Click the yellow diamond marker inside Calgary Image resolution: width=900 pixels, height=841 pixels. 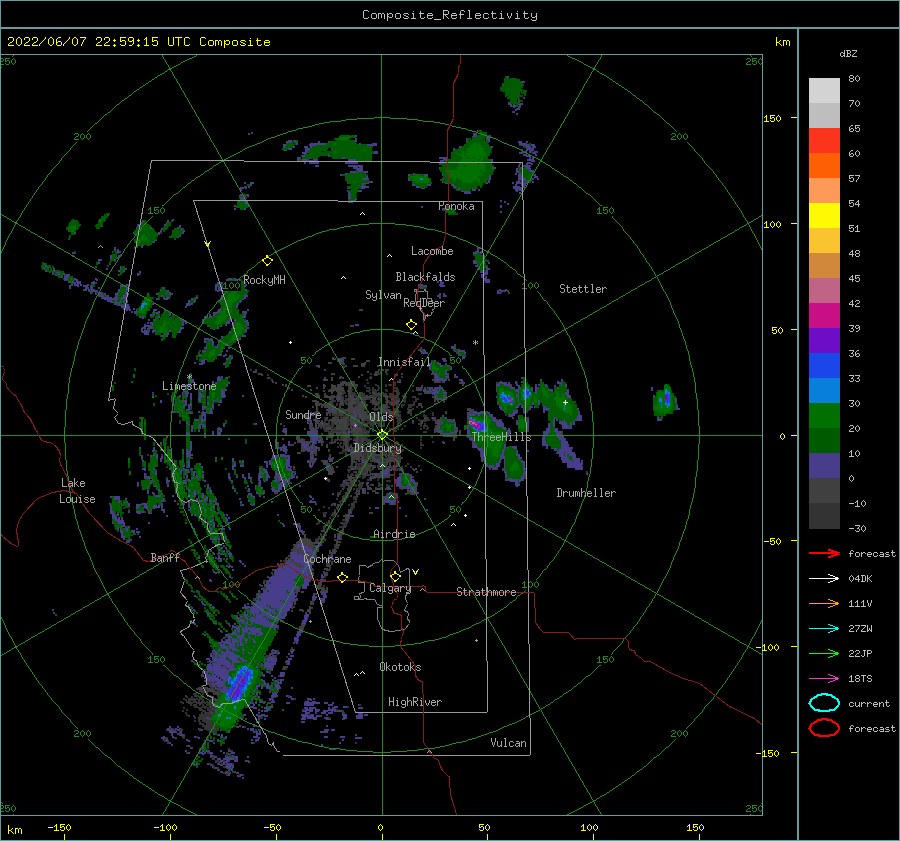[395, 576]
